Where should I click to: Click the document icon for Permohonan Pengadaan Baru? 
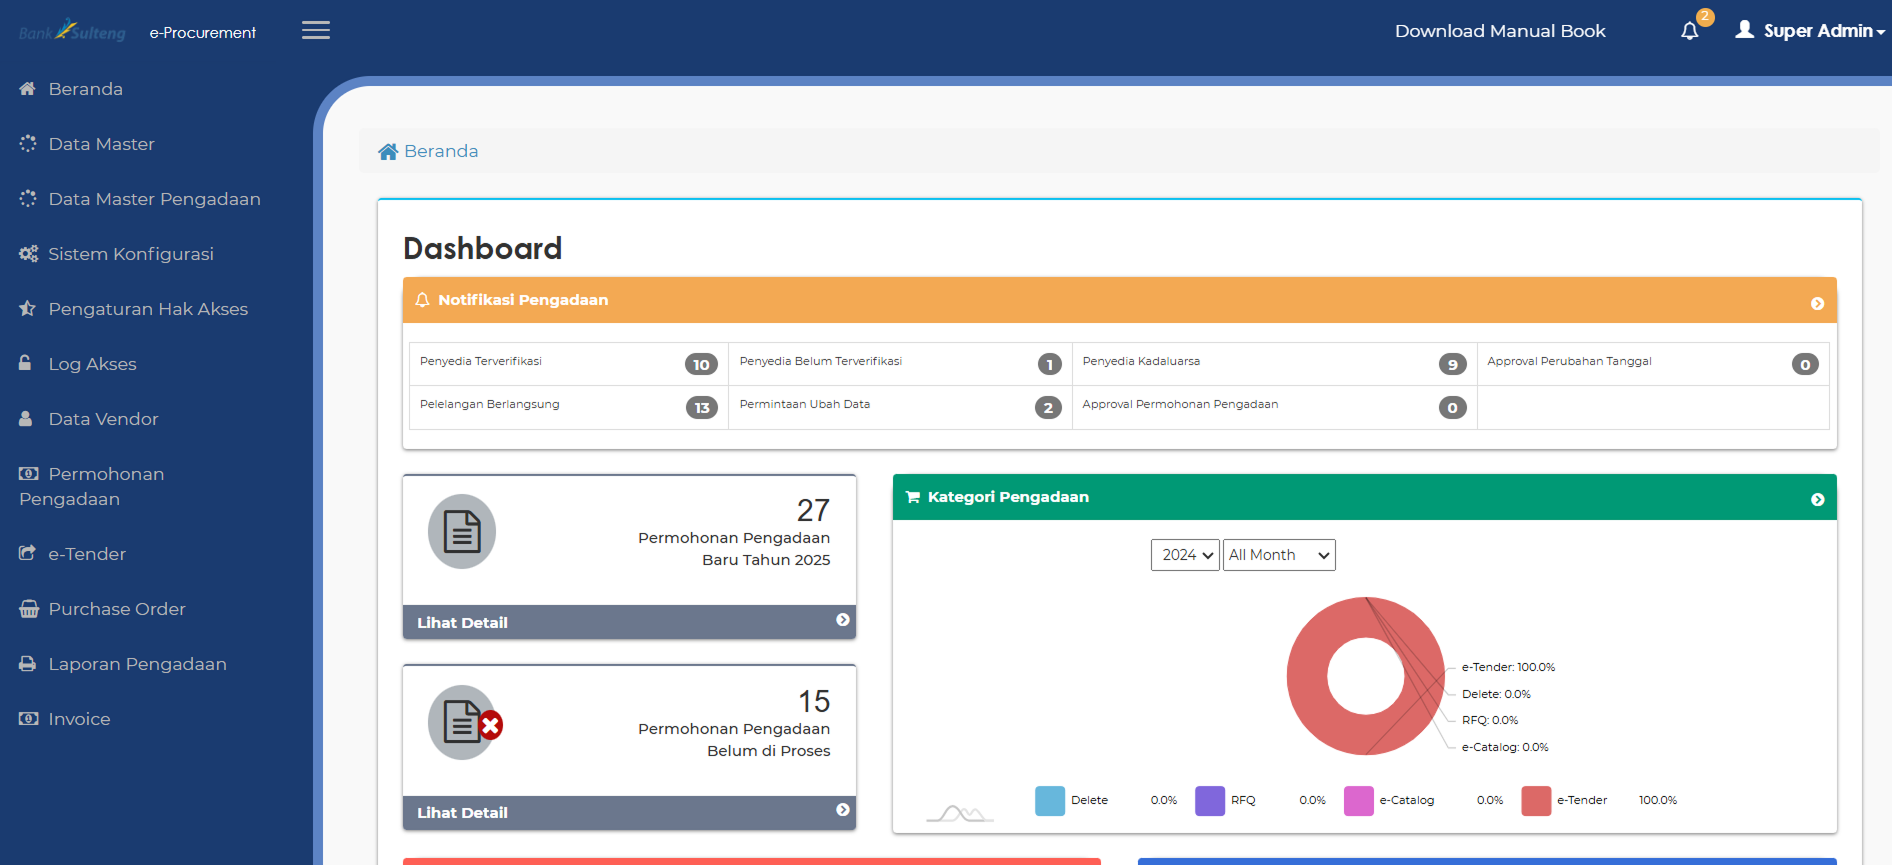[x=462, y=532]
